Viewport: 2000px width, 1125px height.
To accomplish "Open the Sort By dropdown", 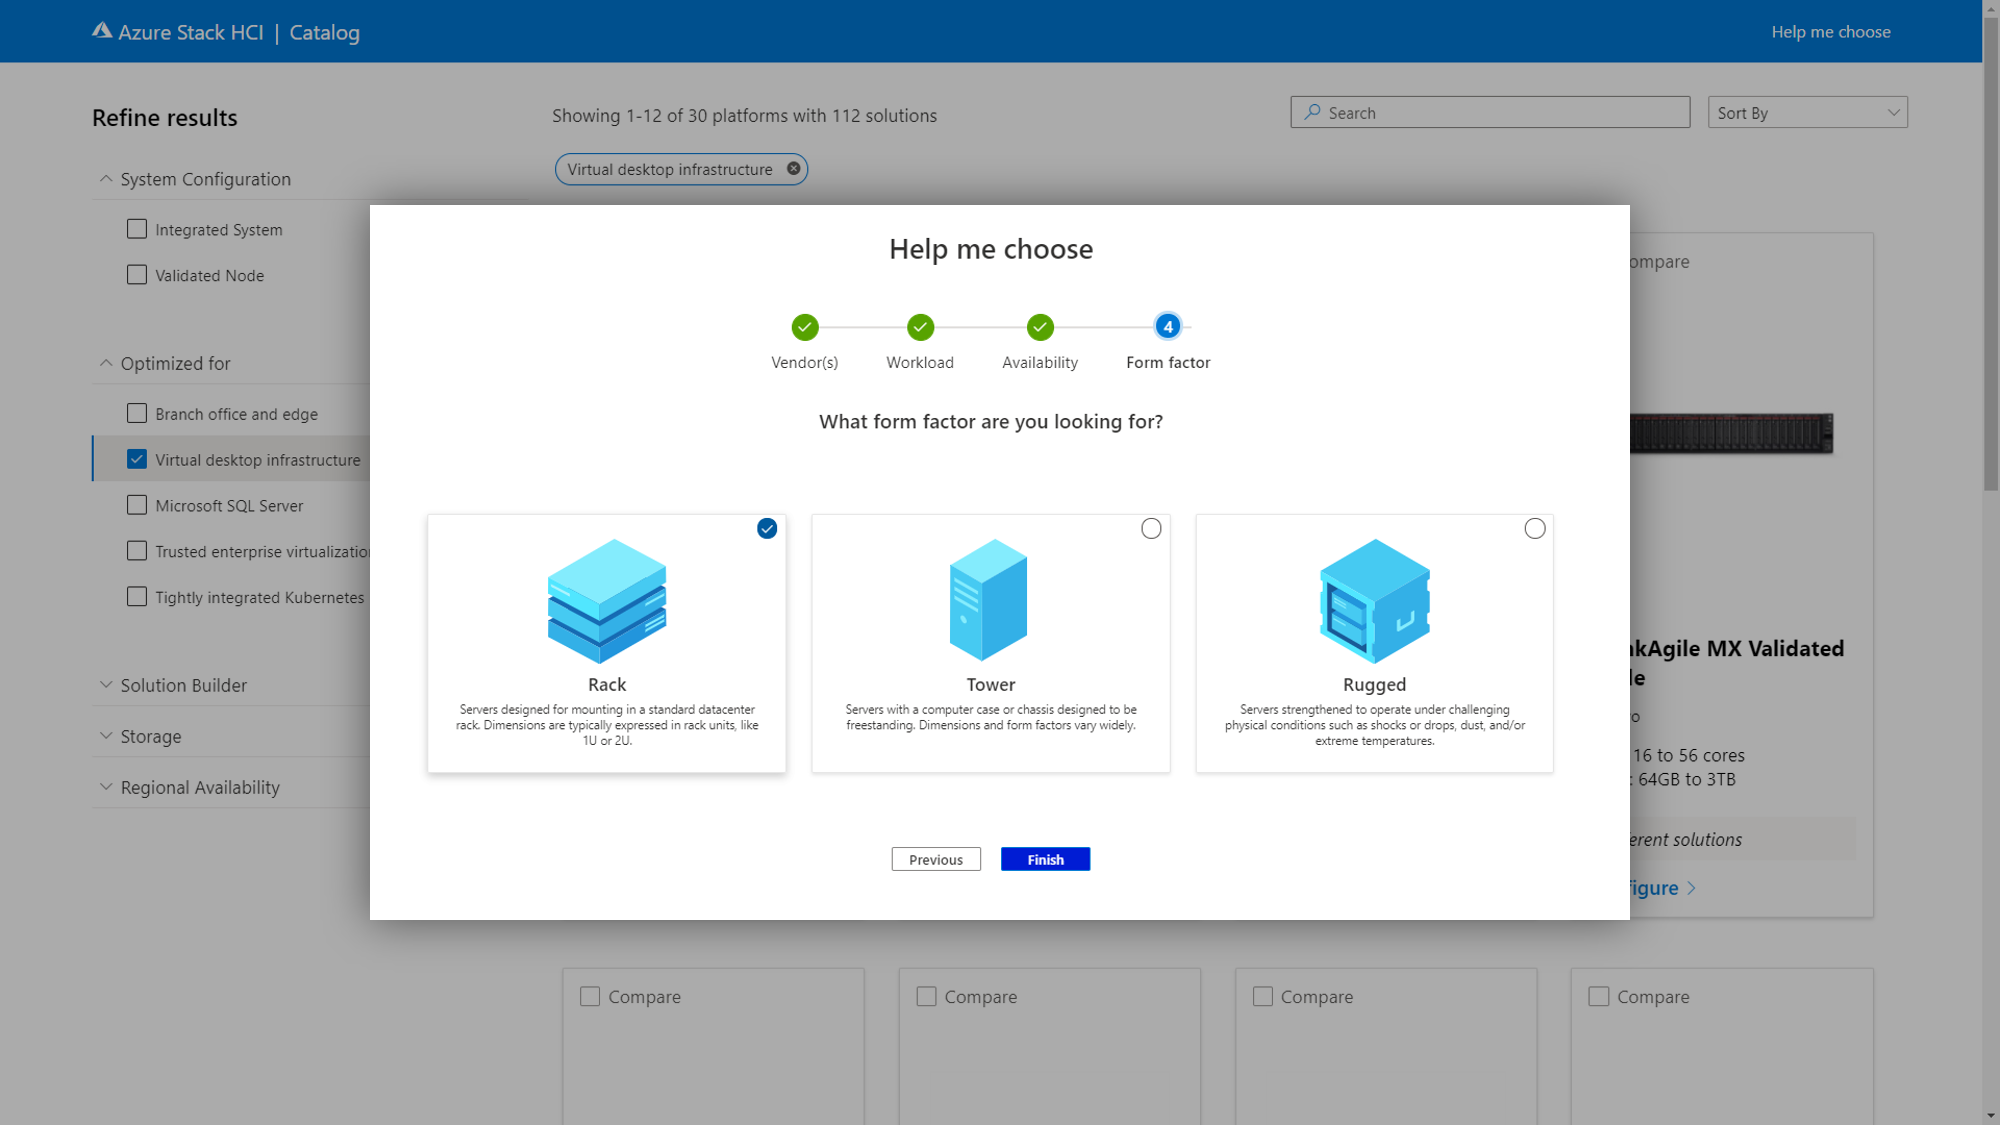I will coord(1807,113).
